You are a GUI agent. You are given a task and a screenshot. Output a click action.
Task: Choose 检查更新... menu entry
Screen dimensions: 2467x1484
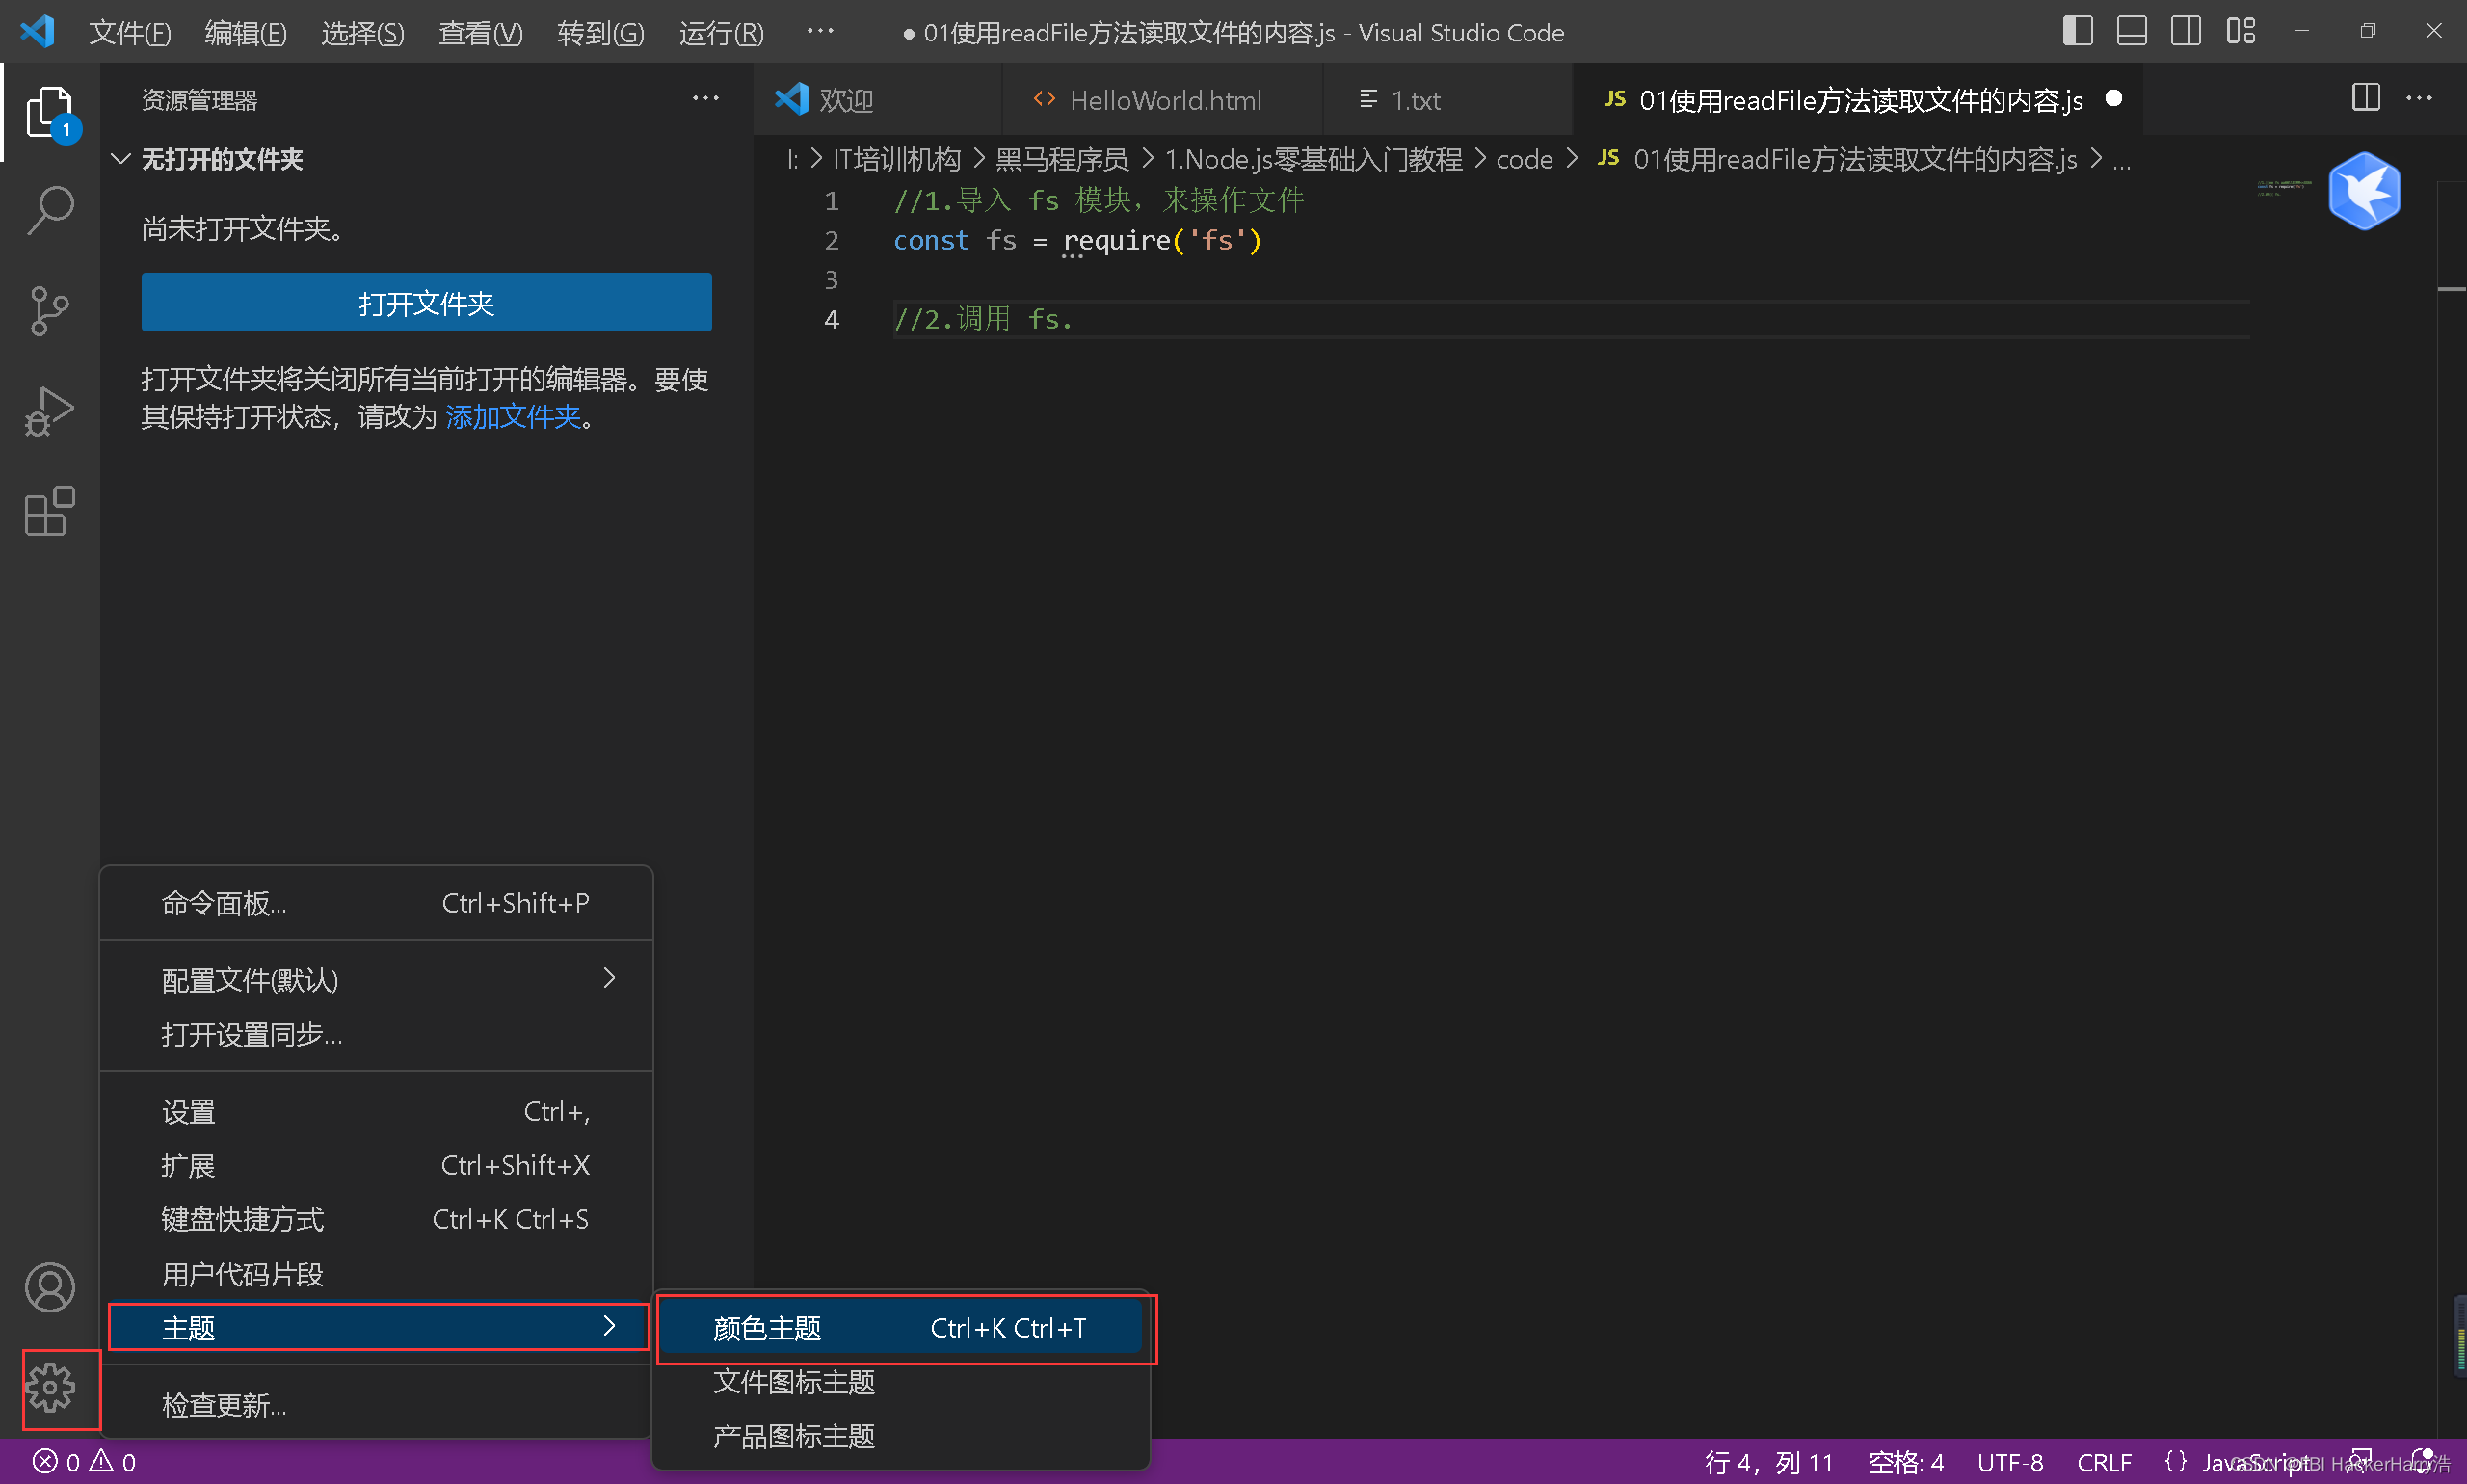click(376, 1405)
